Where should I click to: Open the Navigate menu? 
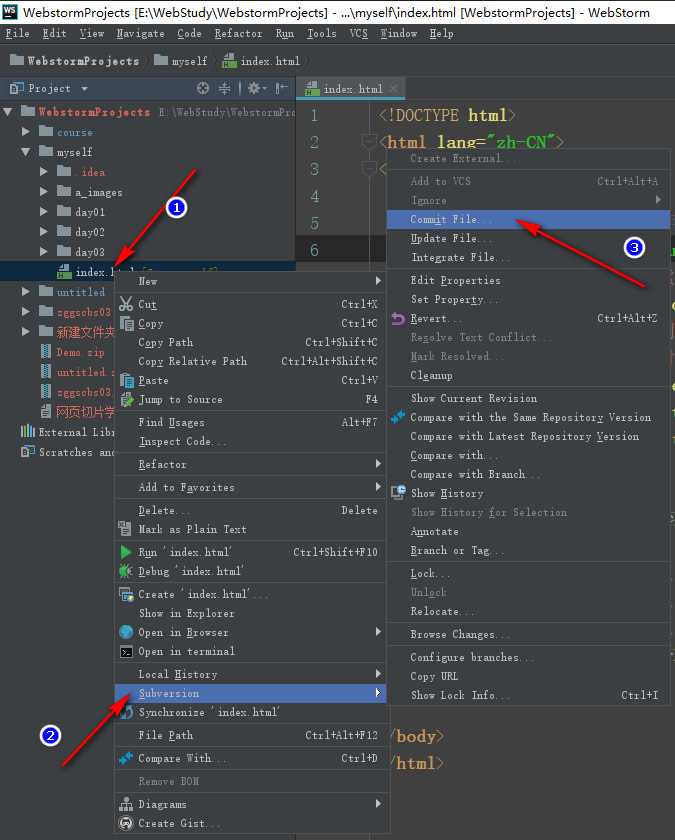click(x=140, y=33)
